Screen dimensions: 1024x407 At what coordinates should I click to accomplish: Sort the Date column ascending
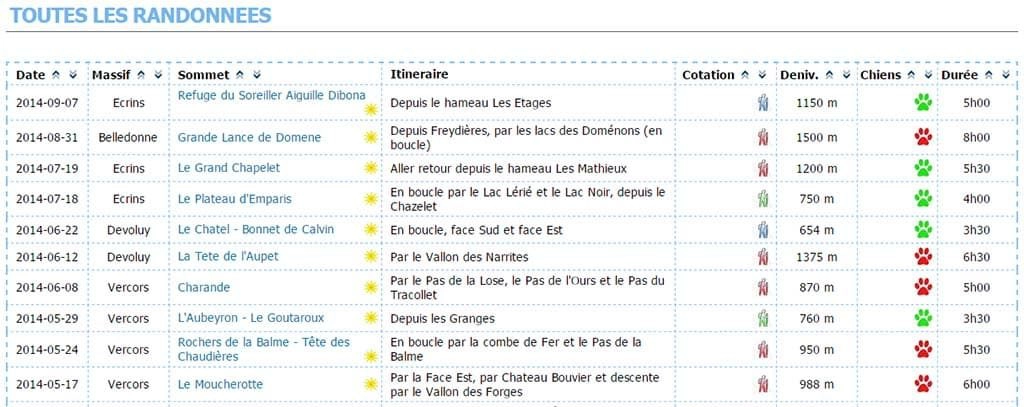(x=56, y=75)
